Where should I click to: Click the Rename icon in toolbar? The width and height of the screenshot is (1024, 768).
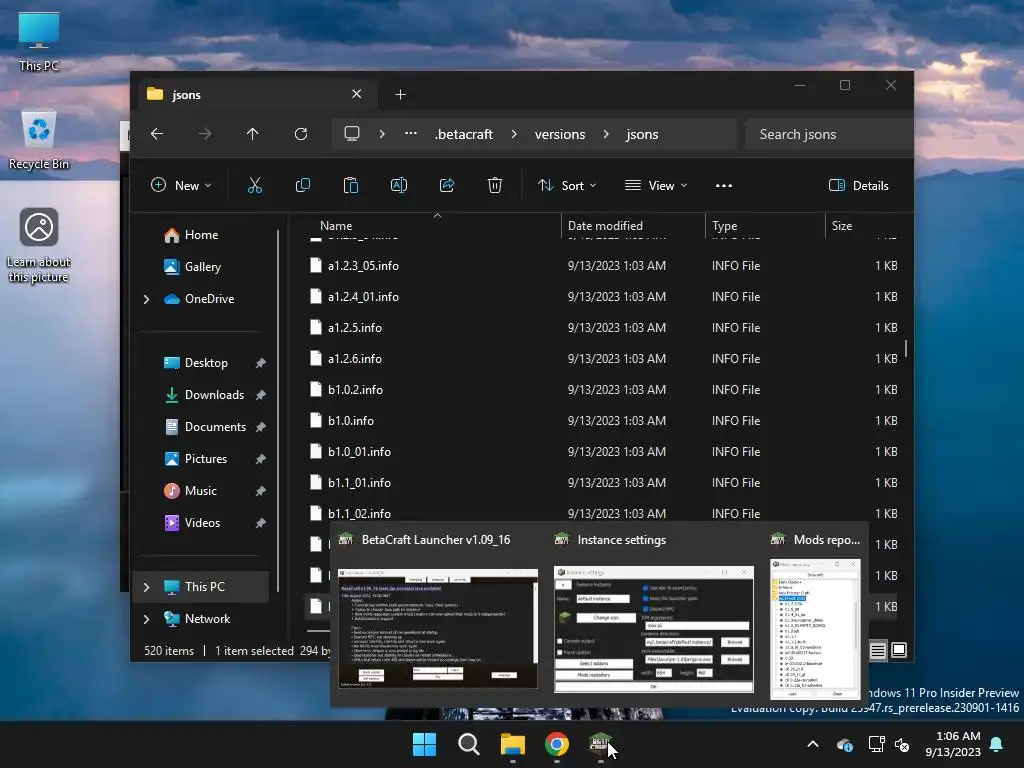[399, 185]
